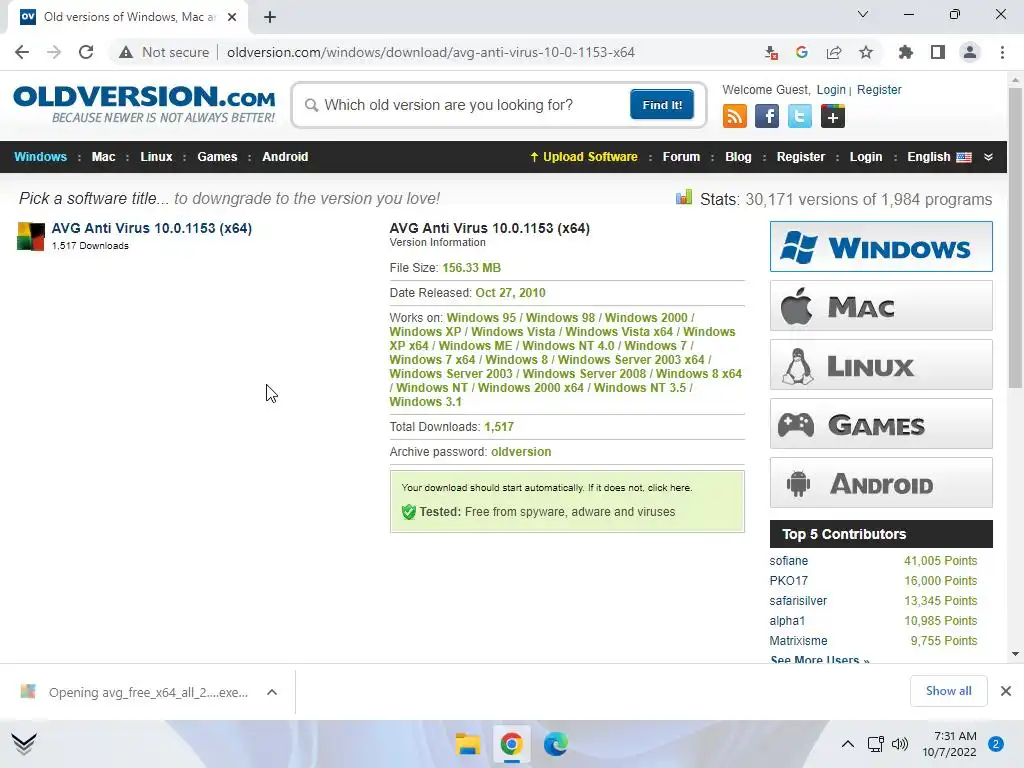Click Upload Software in nav bar
The width and height of the screenshot is (1024, 768).
583,157
